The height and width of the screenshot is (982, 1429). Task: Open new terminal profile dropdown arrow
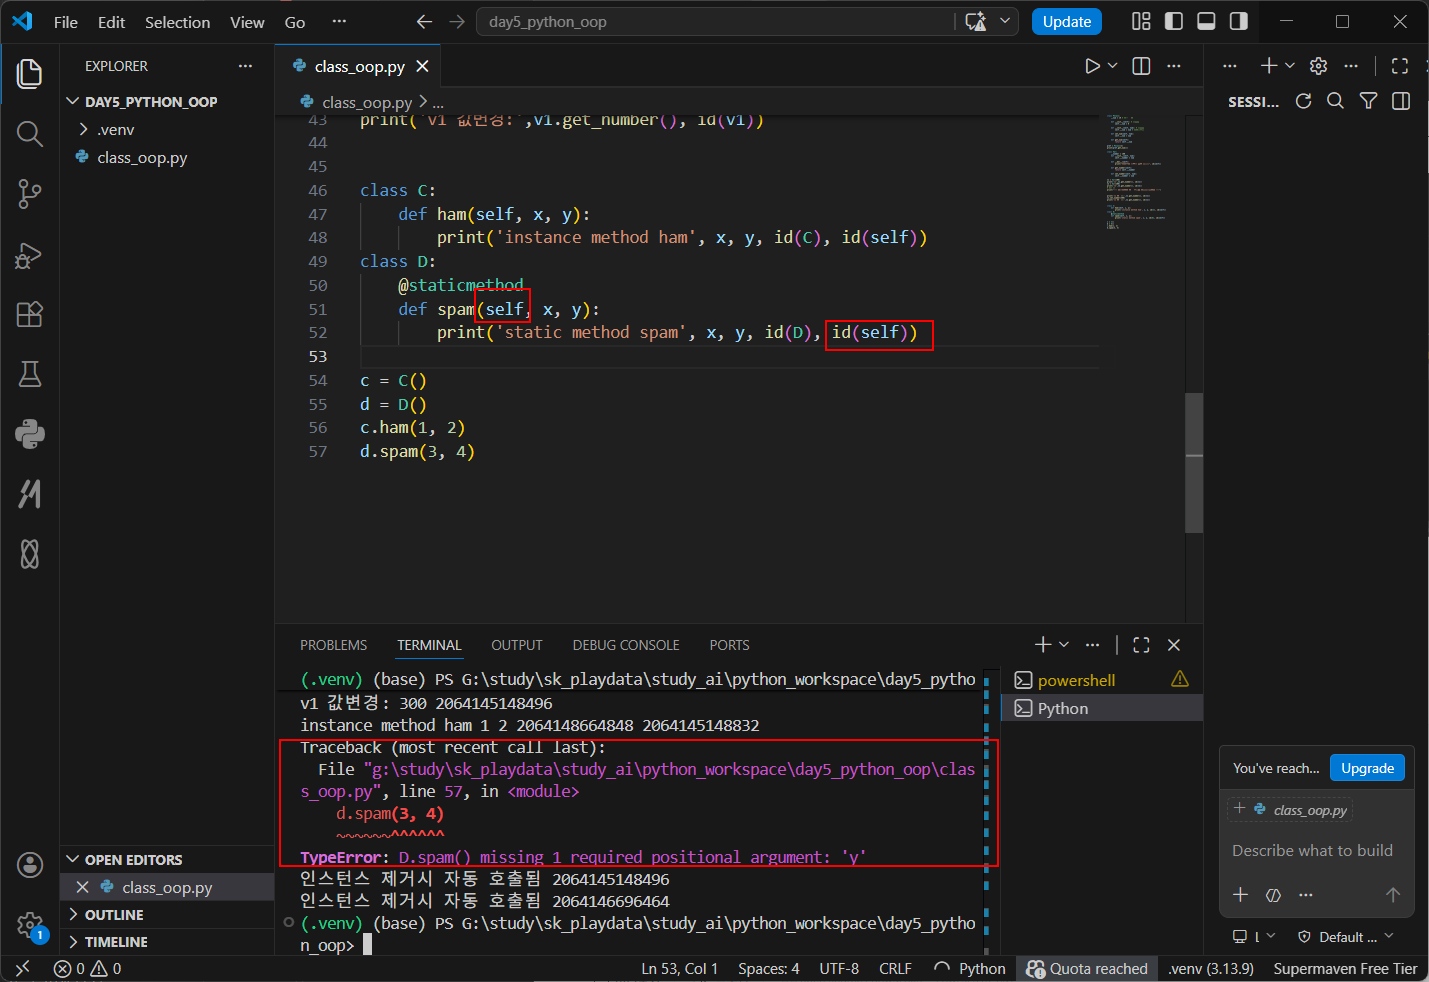click(x=1064, y=645)
